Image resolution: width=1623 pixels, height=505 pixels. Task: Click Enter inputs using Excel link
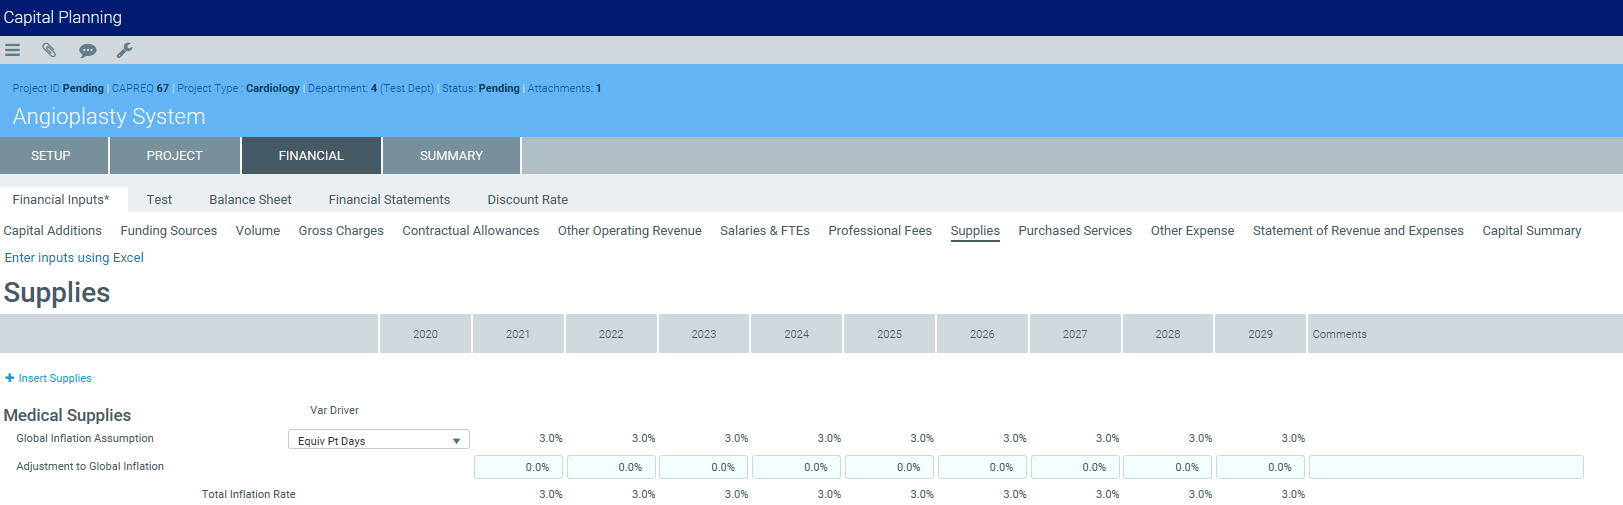[x=74, y=258]
